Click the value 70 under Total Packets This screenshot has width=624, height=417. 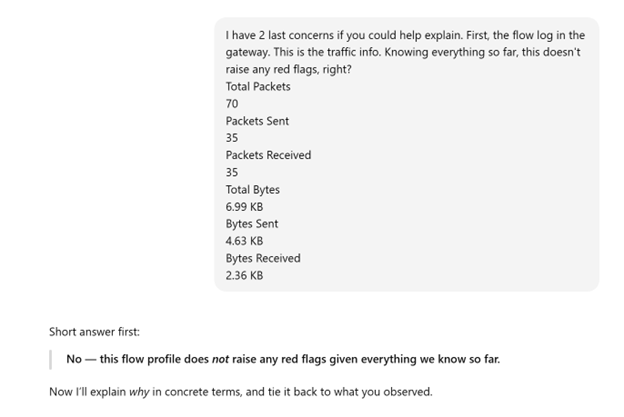[233, 103]
